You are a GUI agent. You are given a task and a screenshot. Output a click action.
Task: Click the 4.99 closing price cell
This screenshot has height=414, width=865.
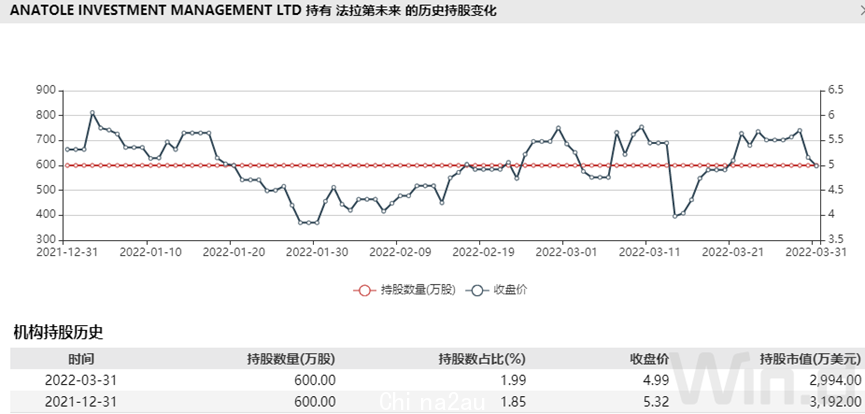[x=656, y=380]
